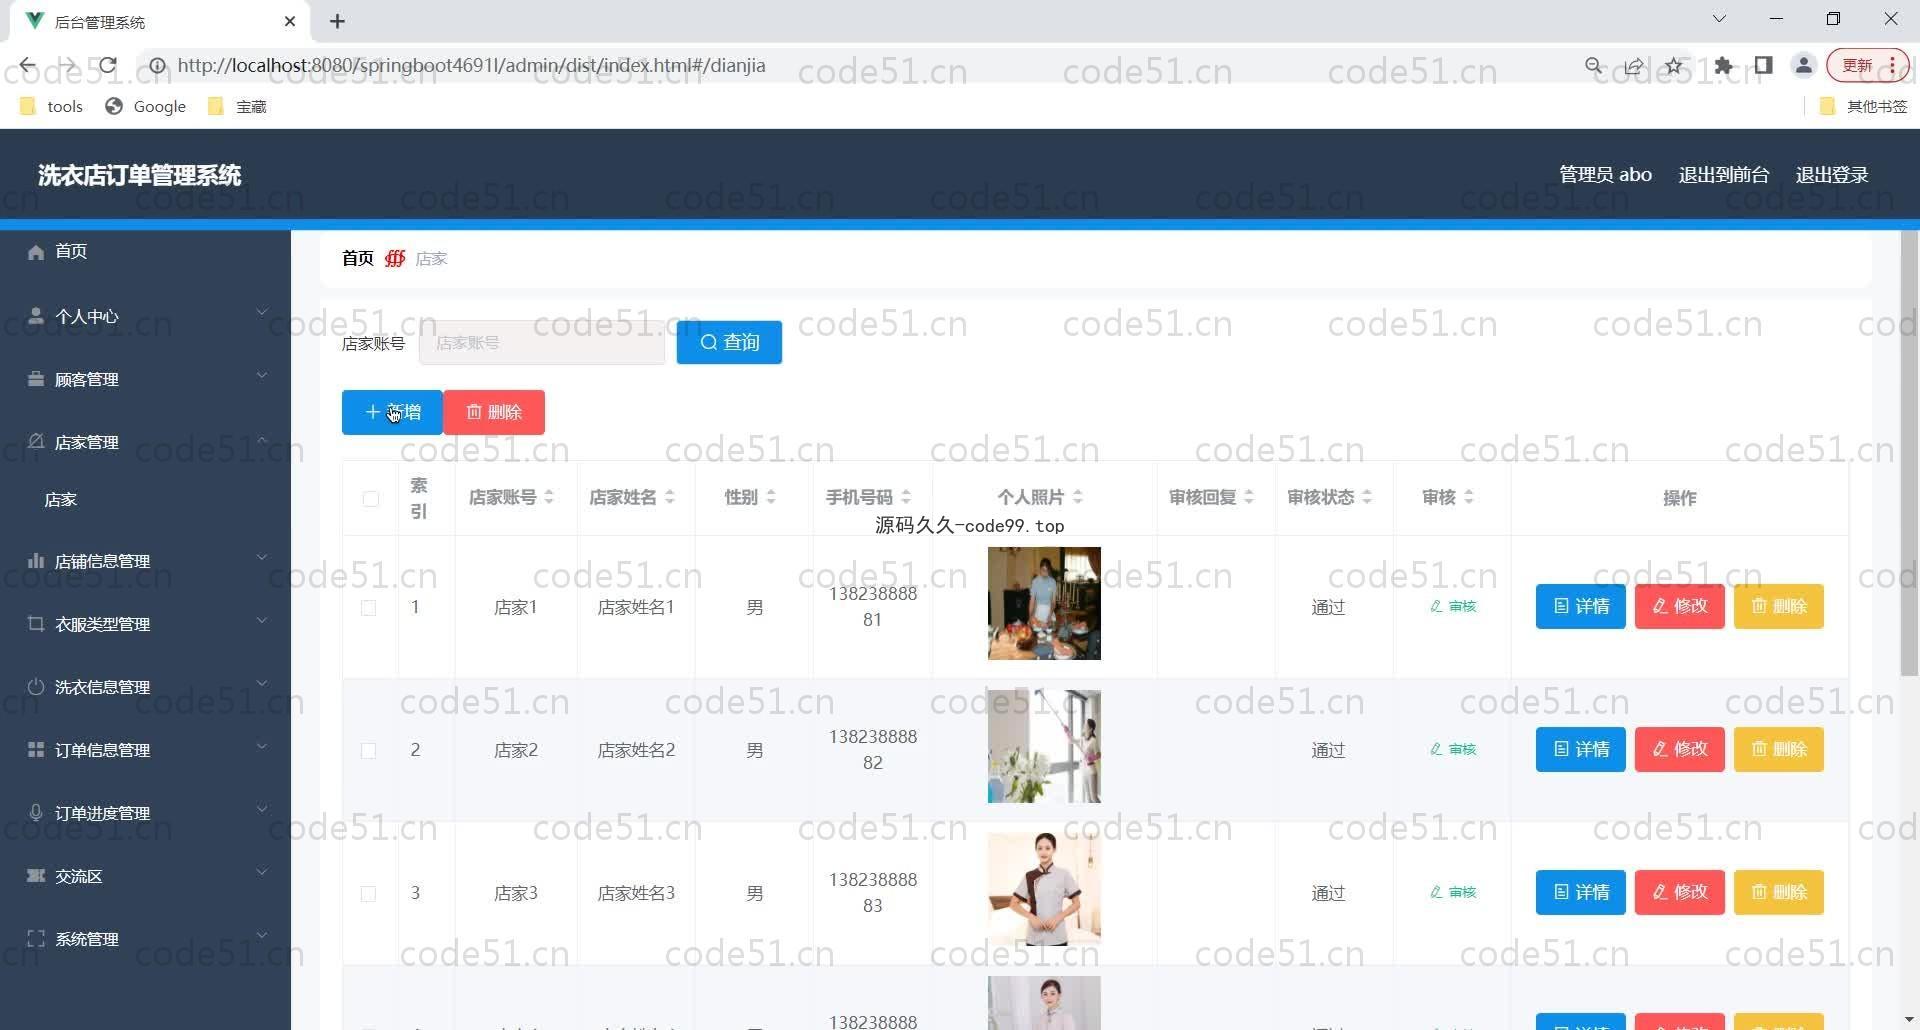Click the 首页 breadcrumb link
This screenshot has width=1920, height=1030.
pos(358,258)
